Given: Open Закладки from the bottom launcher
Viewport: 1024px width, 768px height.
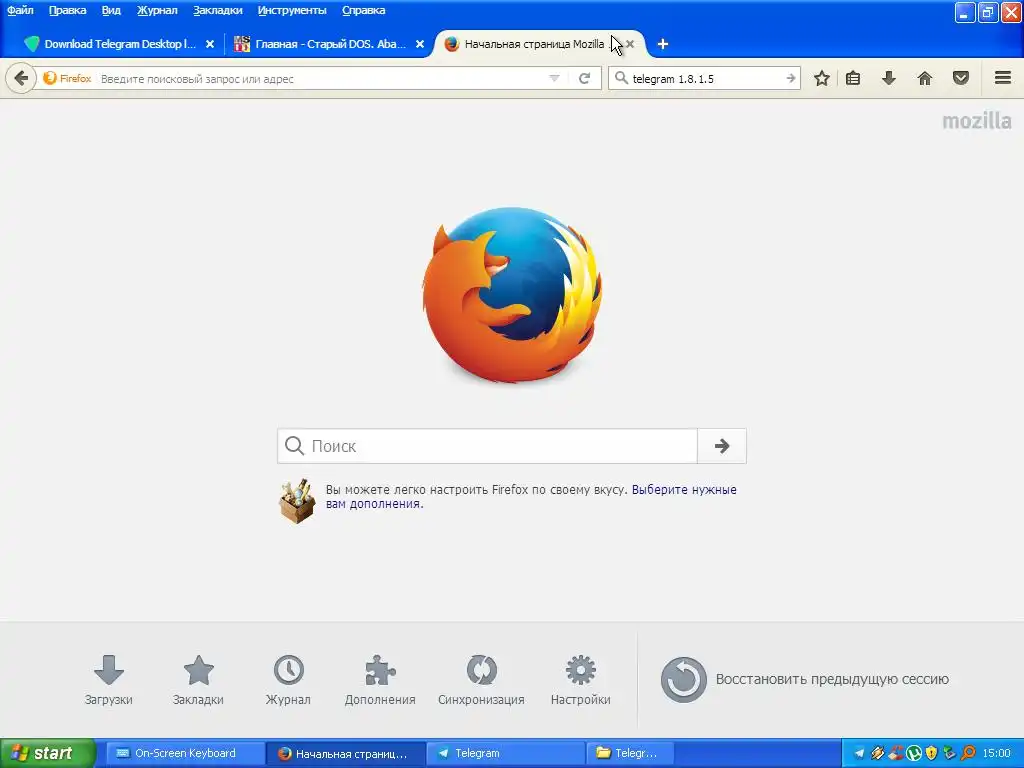Looking at the screenshot, I should tap(198, 680).
